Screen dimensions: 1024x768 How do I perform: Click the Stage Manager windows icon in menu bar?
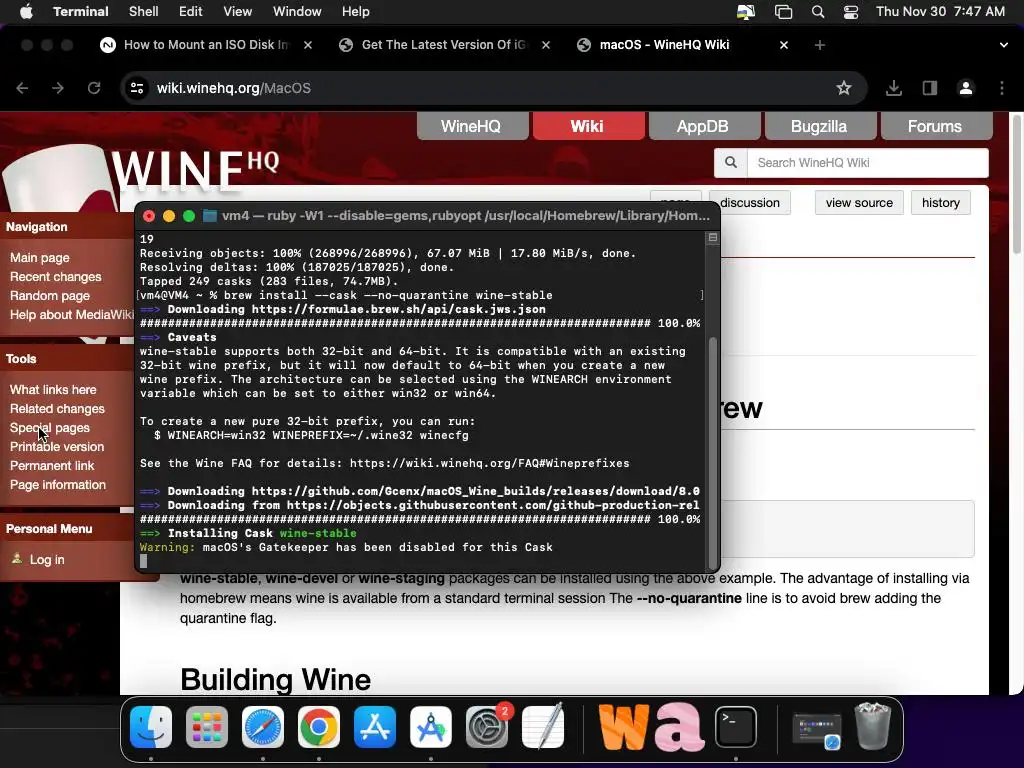(x=783, y=12)
